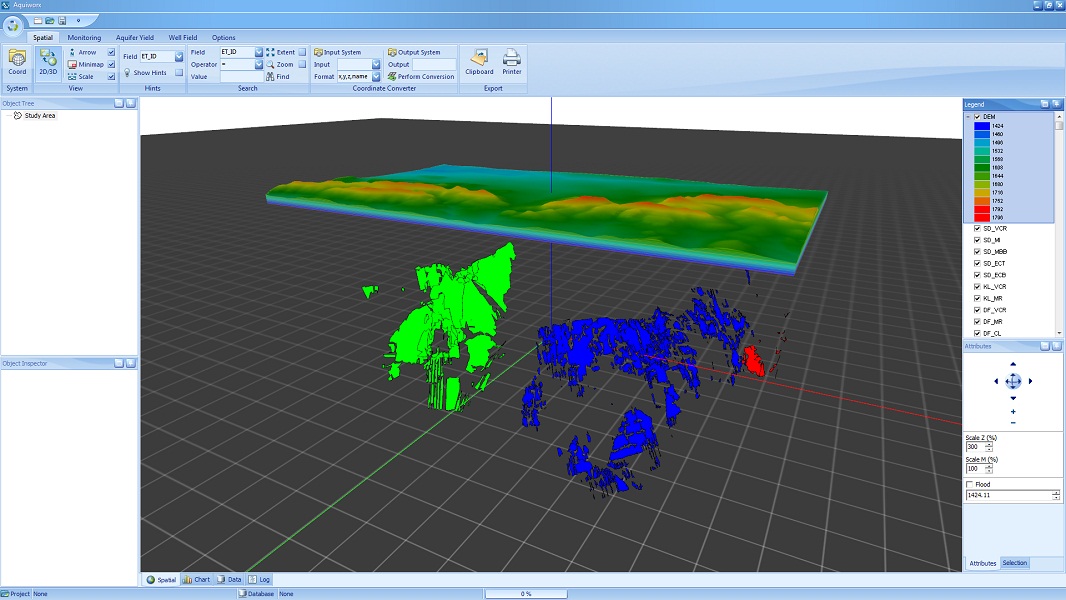The width and height of the screenshot is (1066, 600).
Task: Switch view with the 2D/3D button
Action: pos(48,61)
